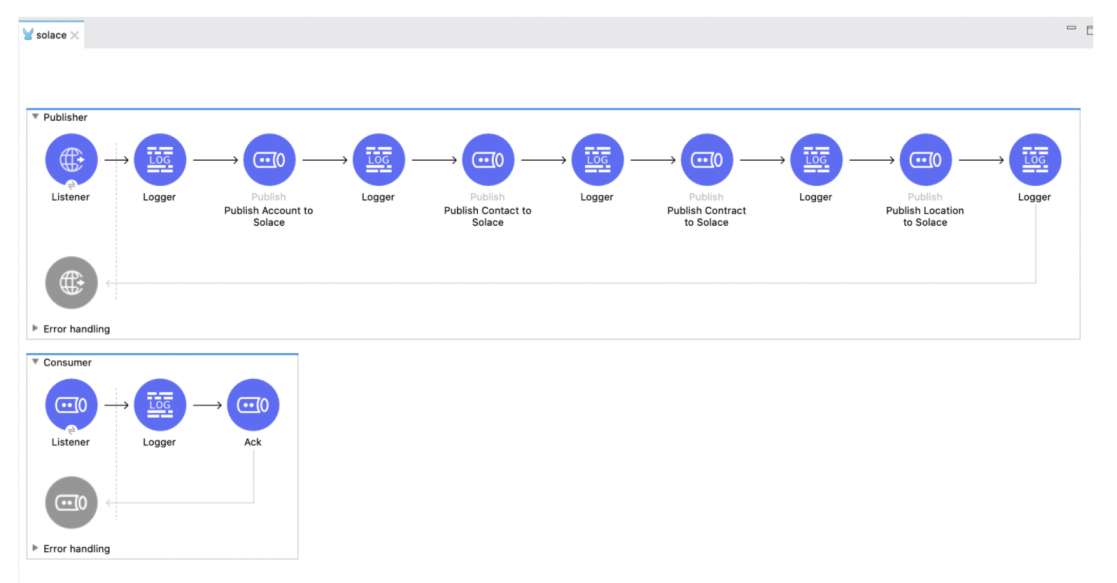Click the gray HTTP response icon in Publisher

point(71,283)
